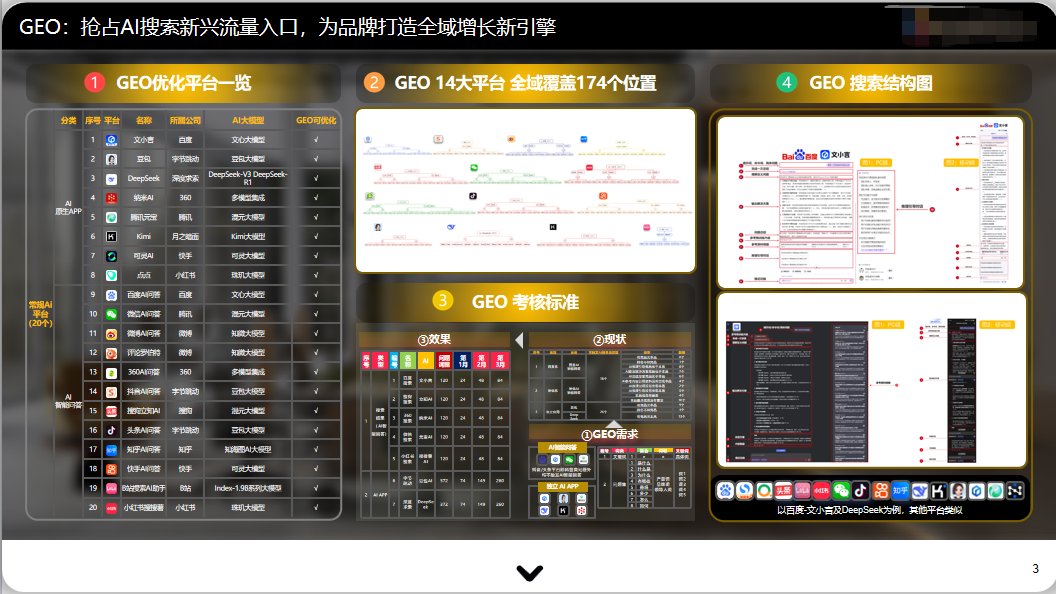This screenshot has width=1056, height=594.
Task: Click the 小红书 red icon in the bottom icon strip
Action: click(x=822, y=491)
